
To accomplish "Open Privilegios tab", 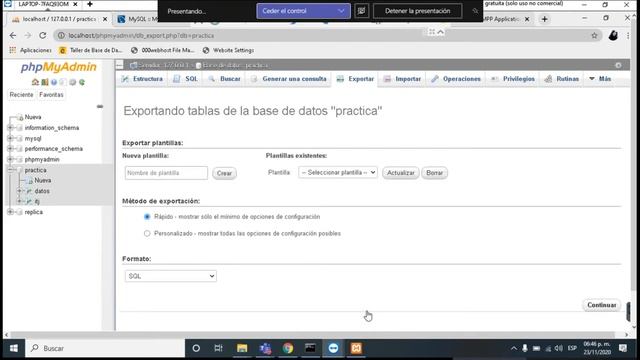I will pos(513,79).
